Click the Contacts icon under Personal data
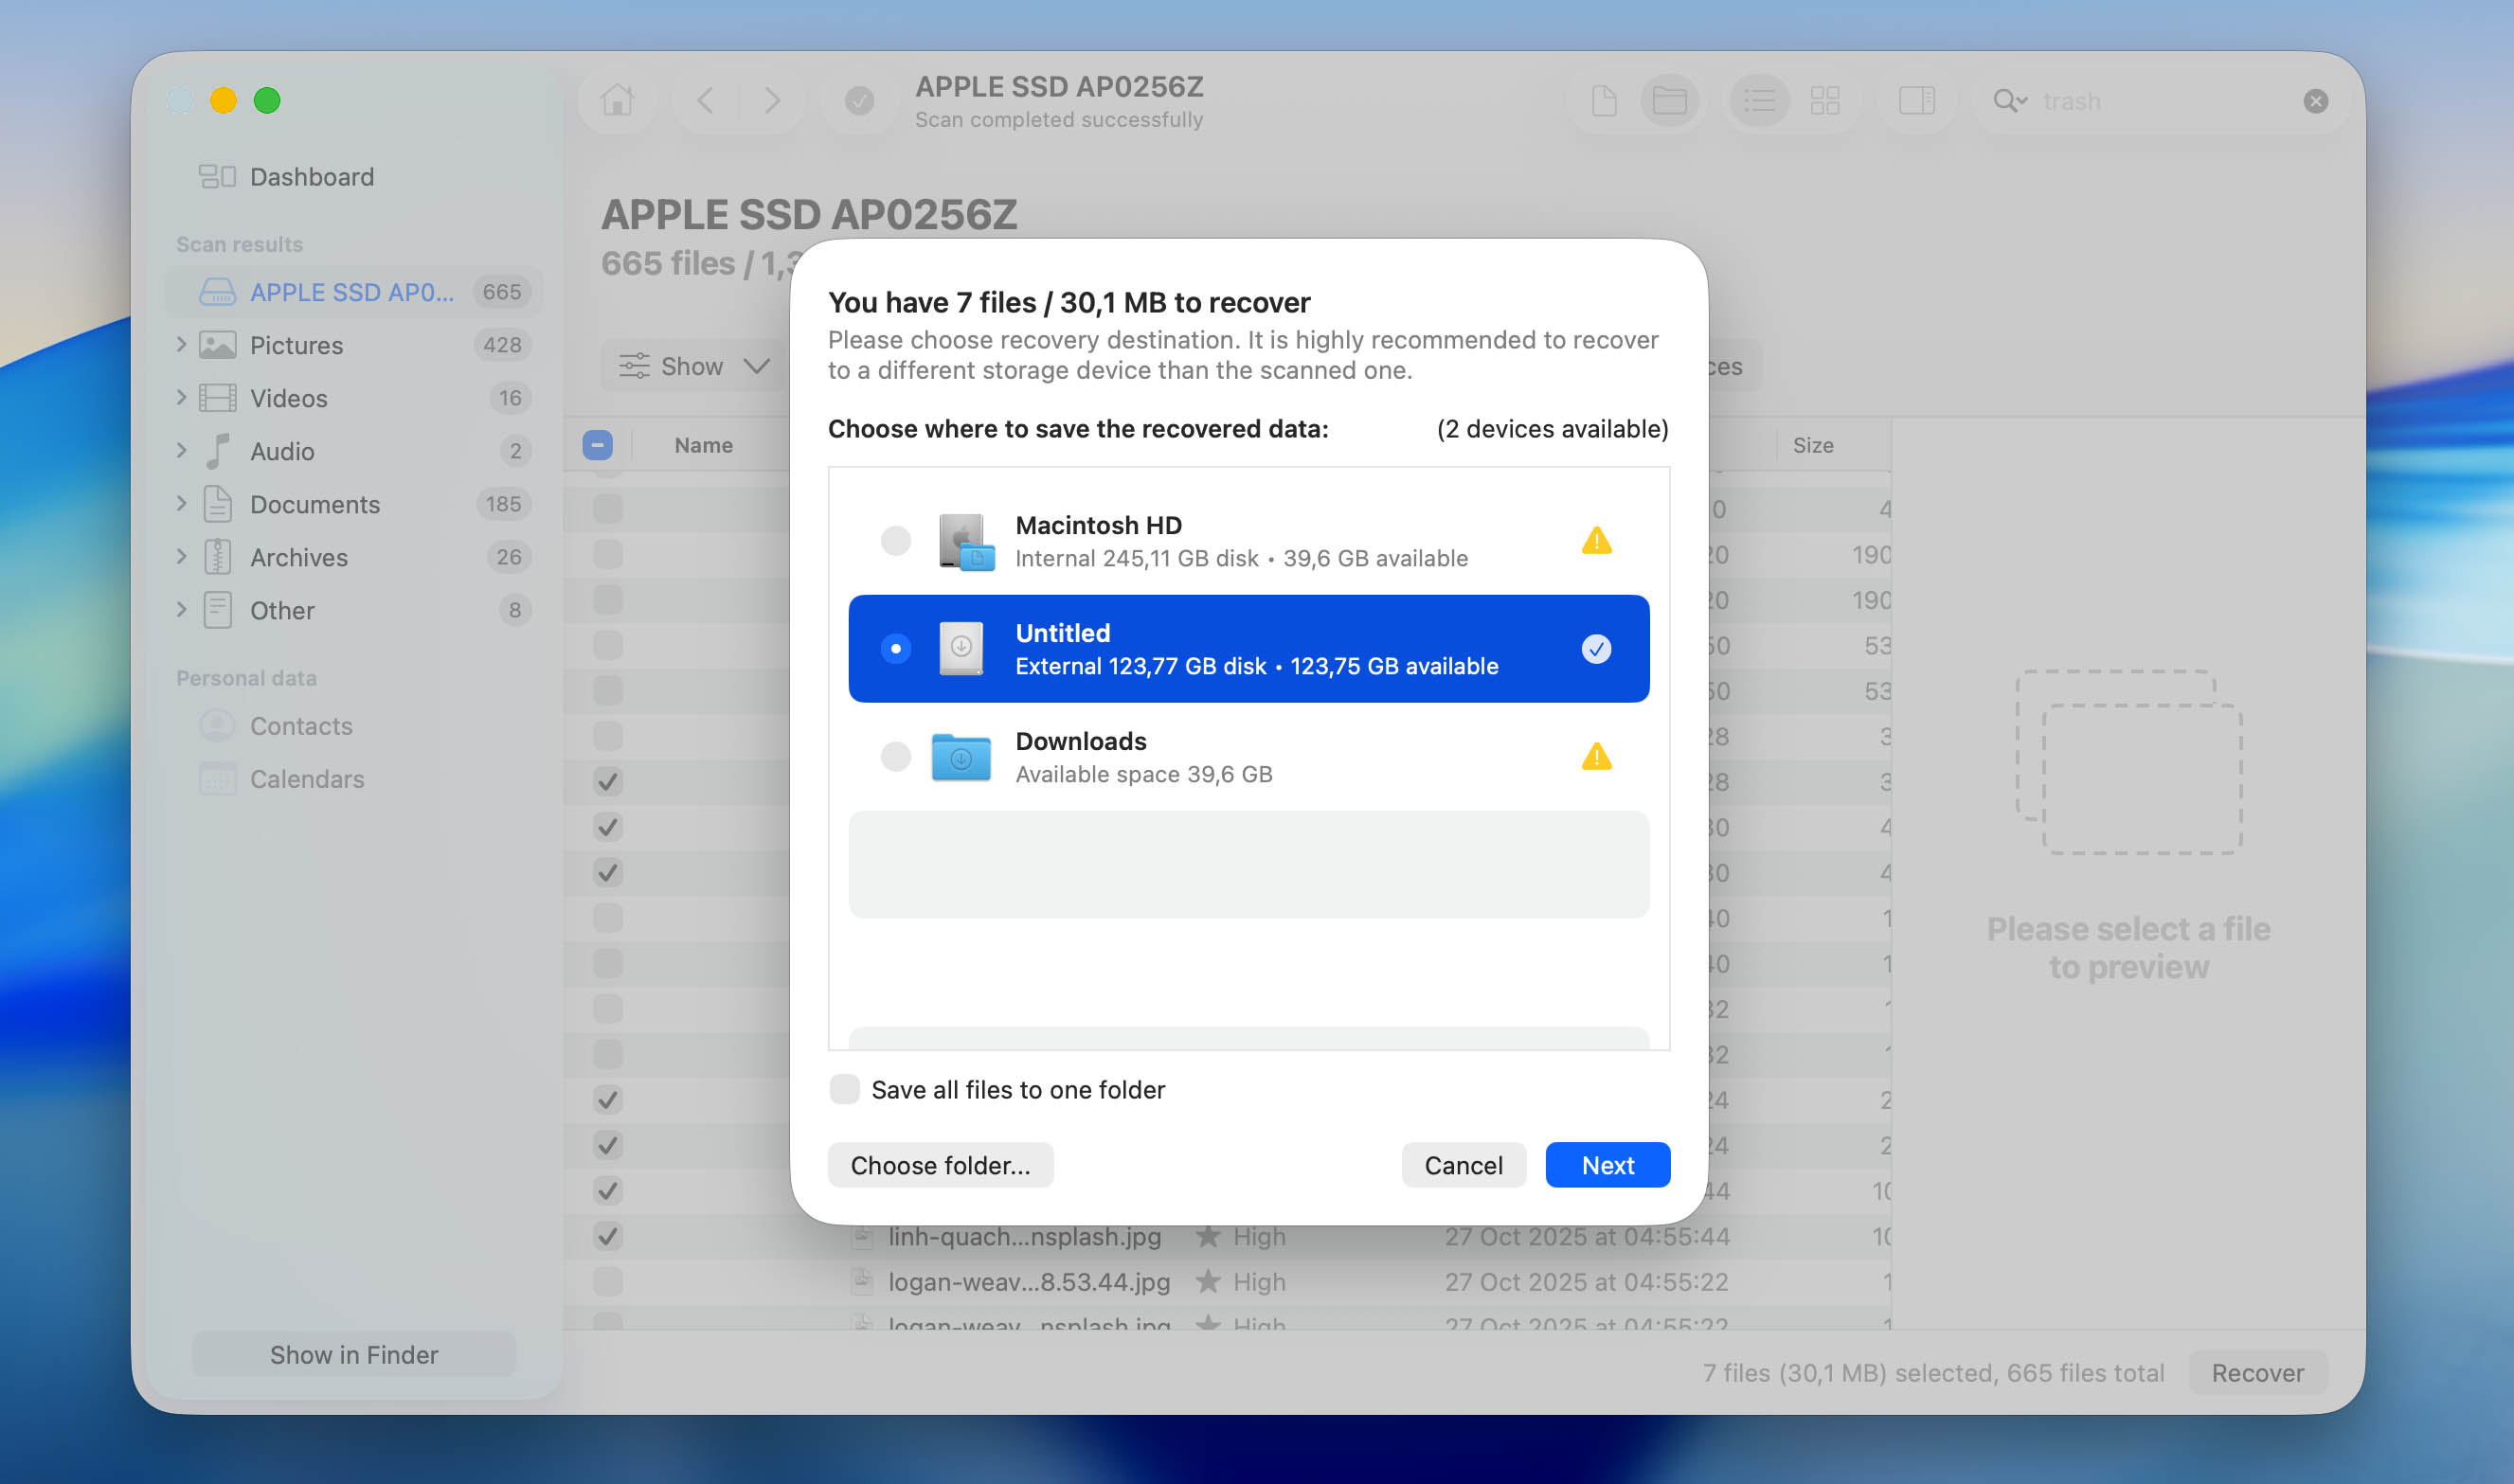2514x1484 pixels. [x=217, y=726]
